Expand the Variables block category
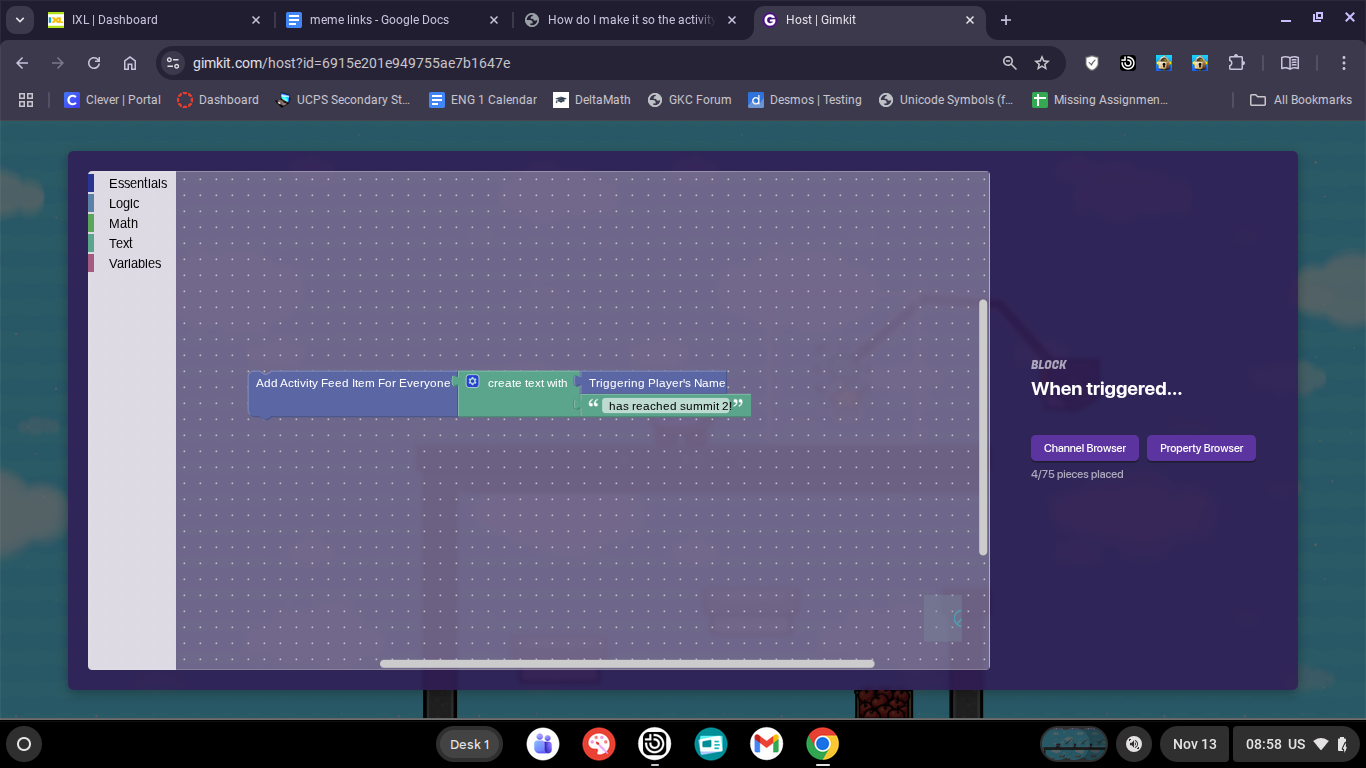Screen dimensions: 1366x768 [135, 263]
